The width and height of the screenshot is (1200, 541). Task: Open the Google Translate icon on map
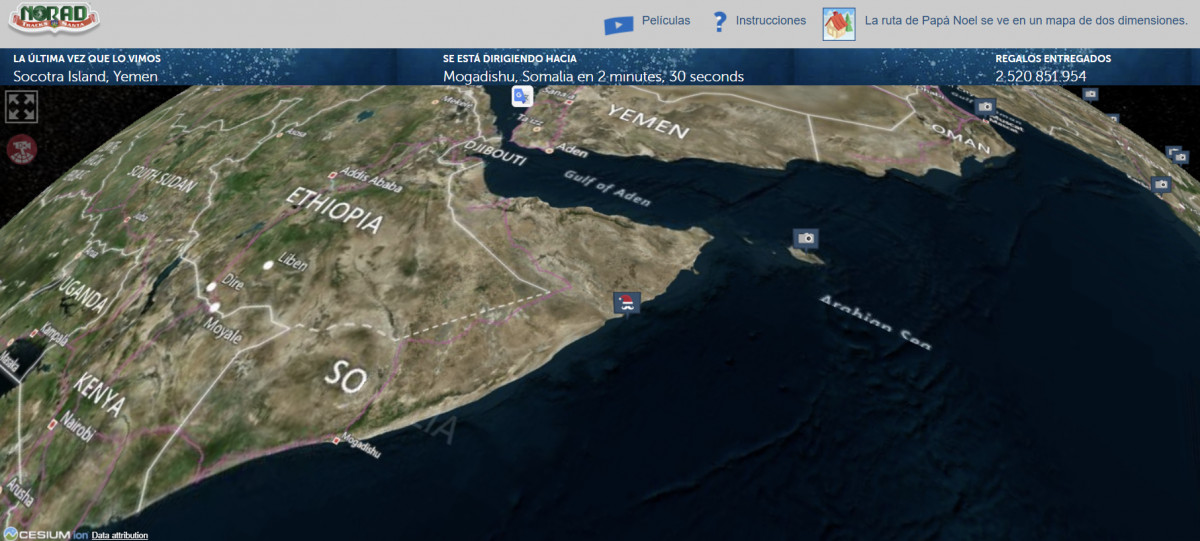pos(522,96)
